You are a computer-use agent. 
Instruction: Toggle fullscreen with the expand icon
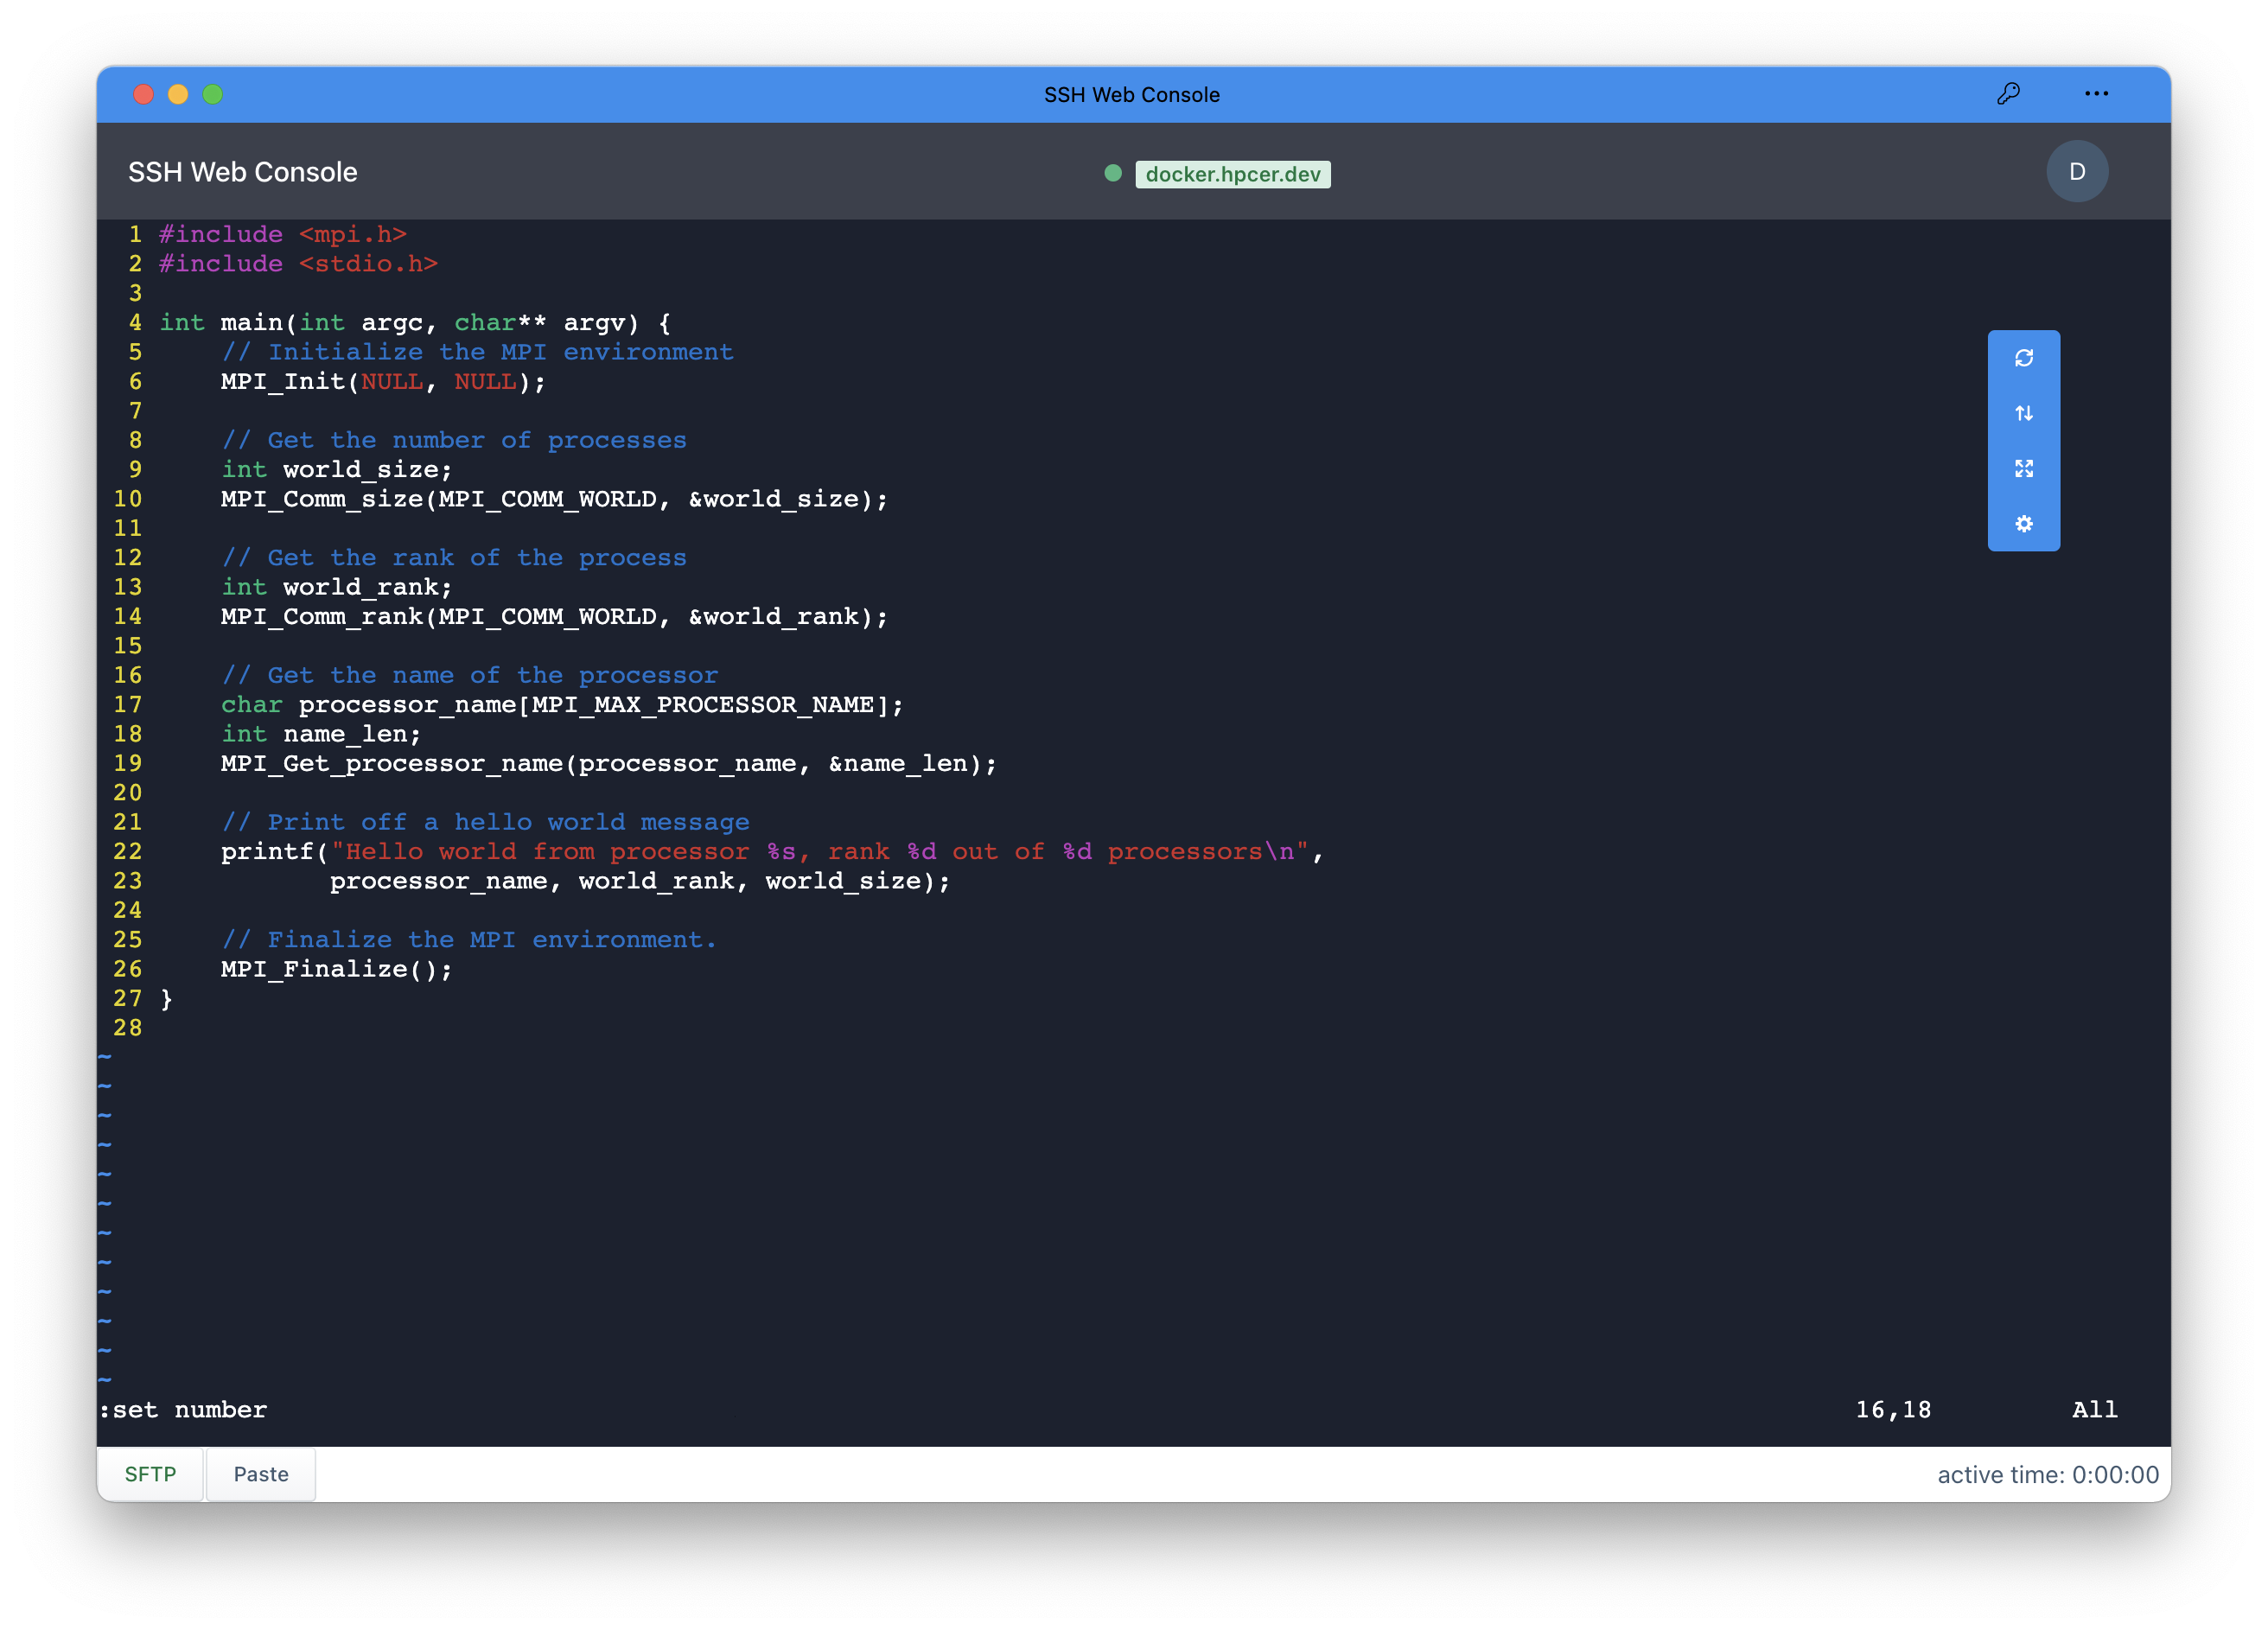pos(2023,468)
